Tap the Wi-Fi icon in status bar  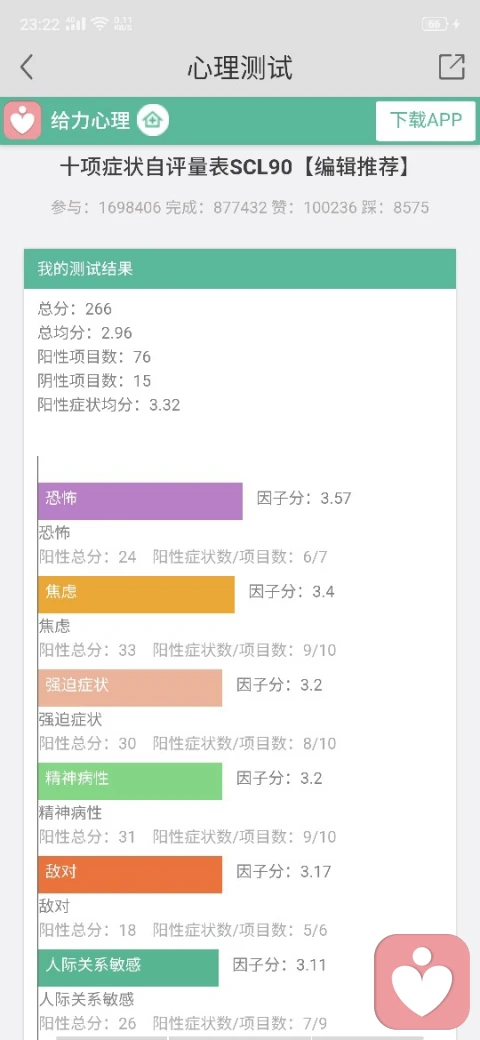coord(100,24)
